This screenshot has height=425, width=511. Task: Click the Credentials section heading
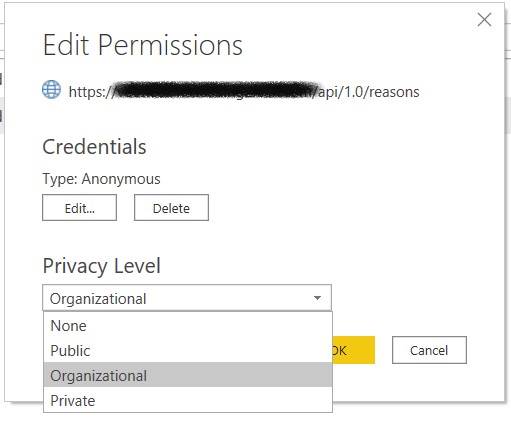(x=94, y=147)
